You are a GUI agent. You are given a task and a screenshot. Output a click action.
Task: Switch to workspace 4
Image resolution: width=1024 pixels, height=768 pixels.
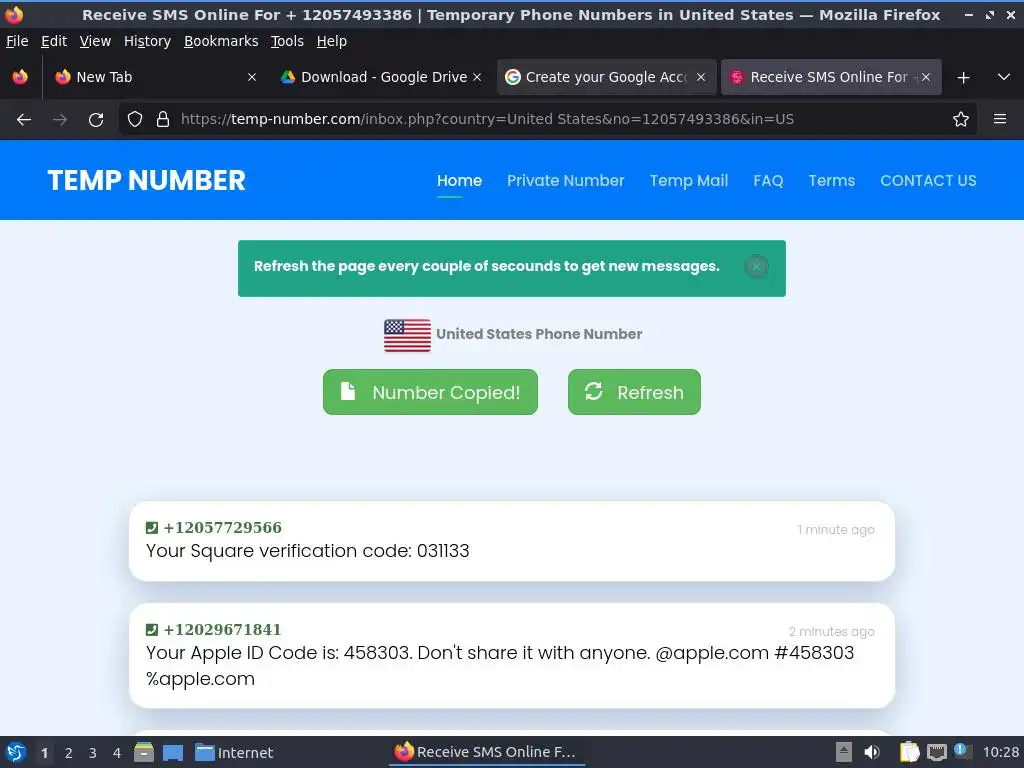[117, 753]
